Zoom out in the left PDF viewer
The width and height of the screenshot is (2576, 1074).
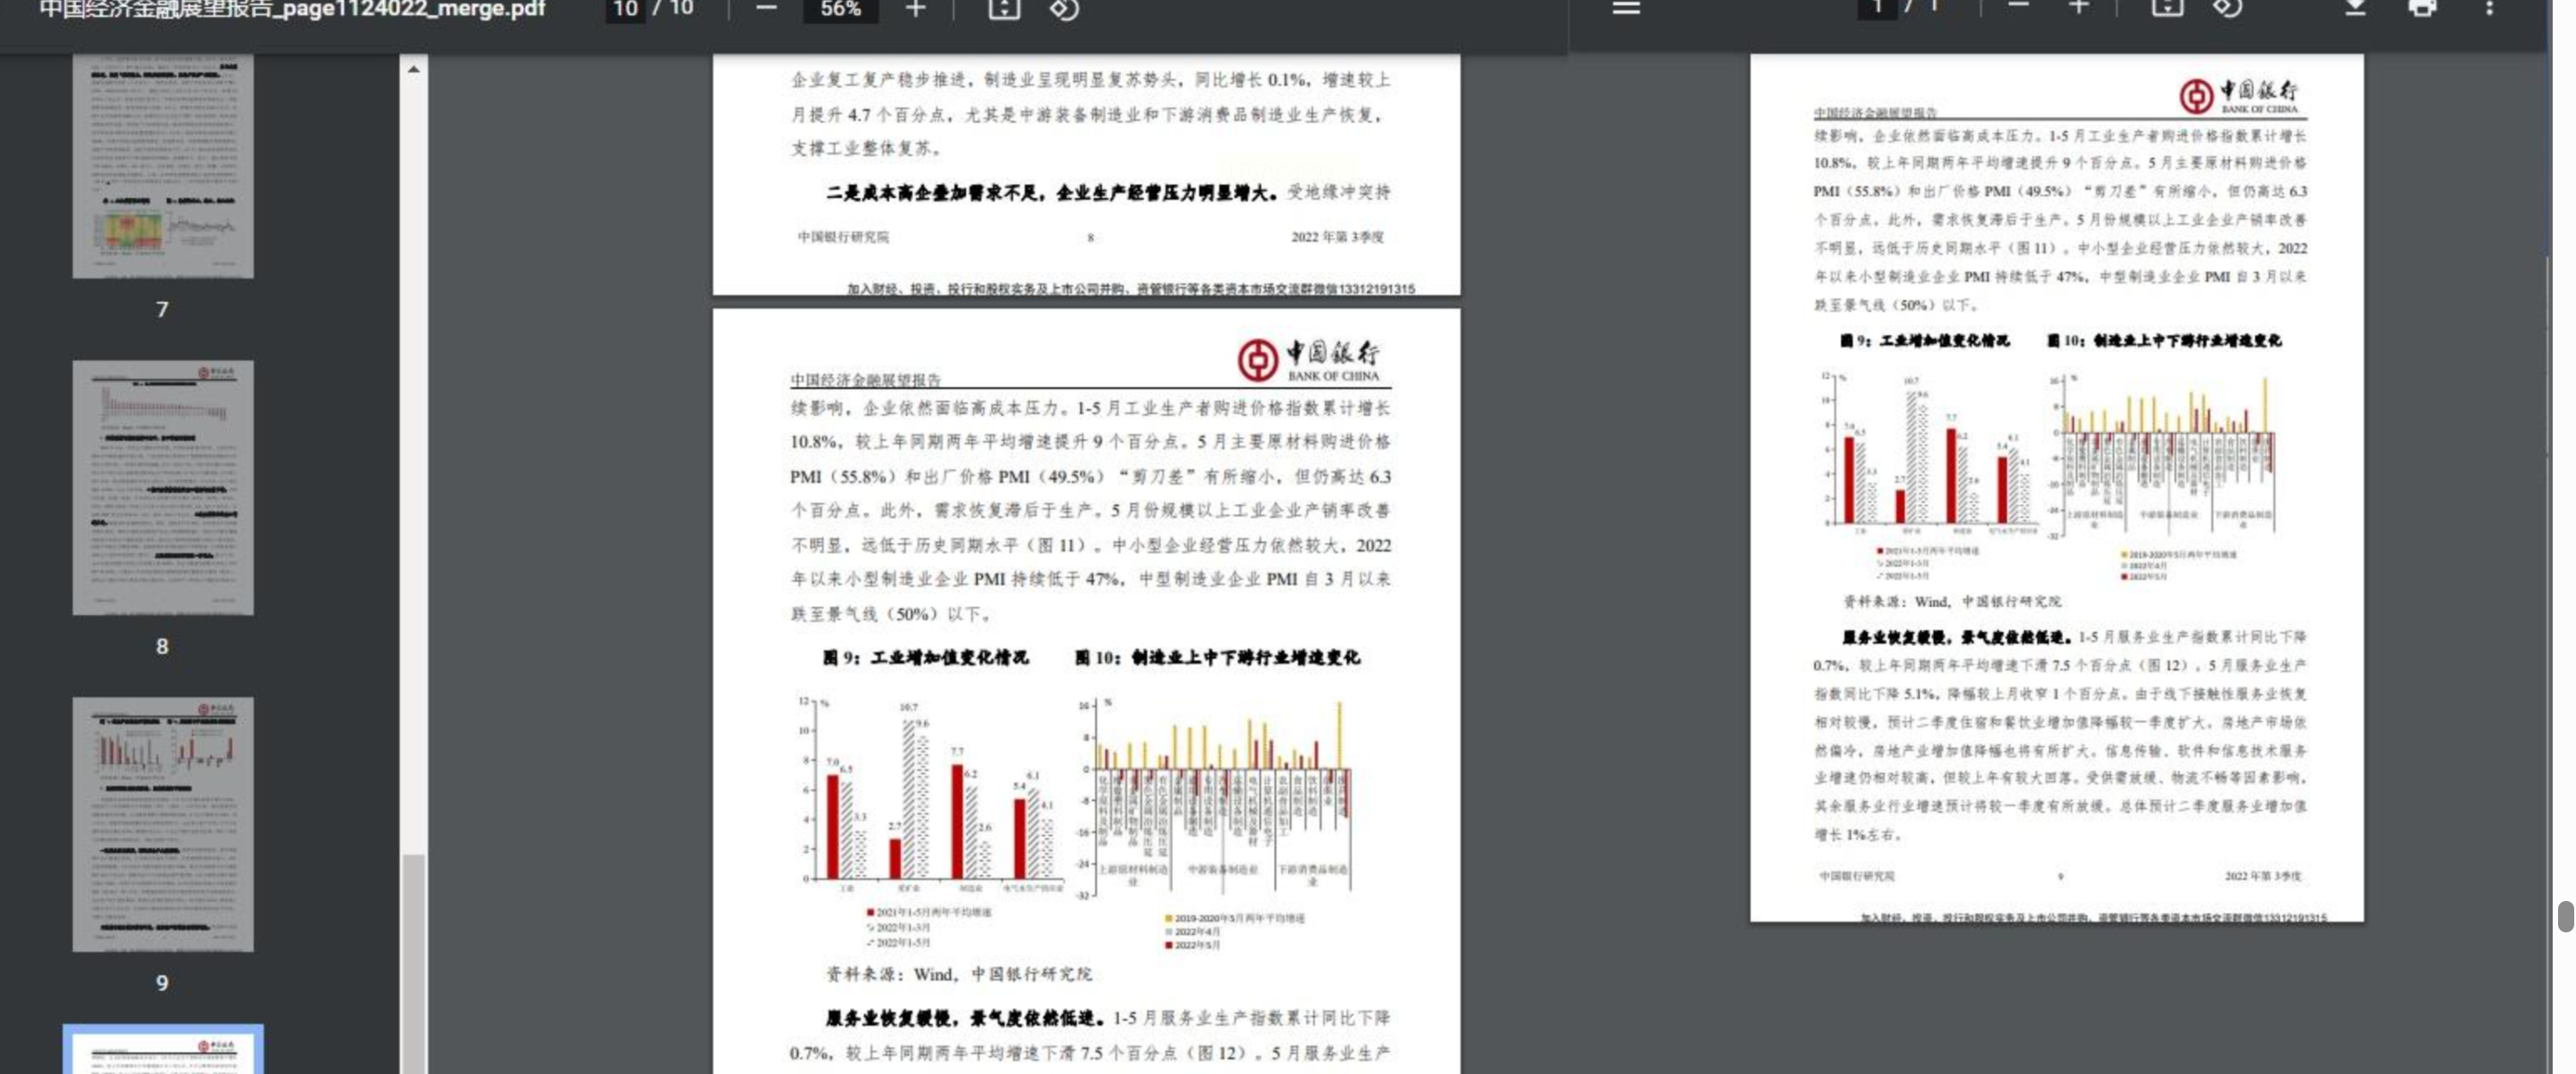click(766, 8)
